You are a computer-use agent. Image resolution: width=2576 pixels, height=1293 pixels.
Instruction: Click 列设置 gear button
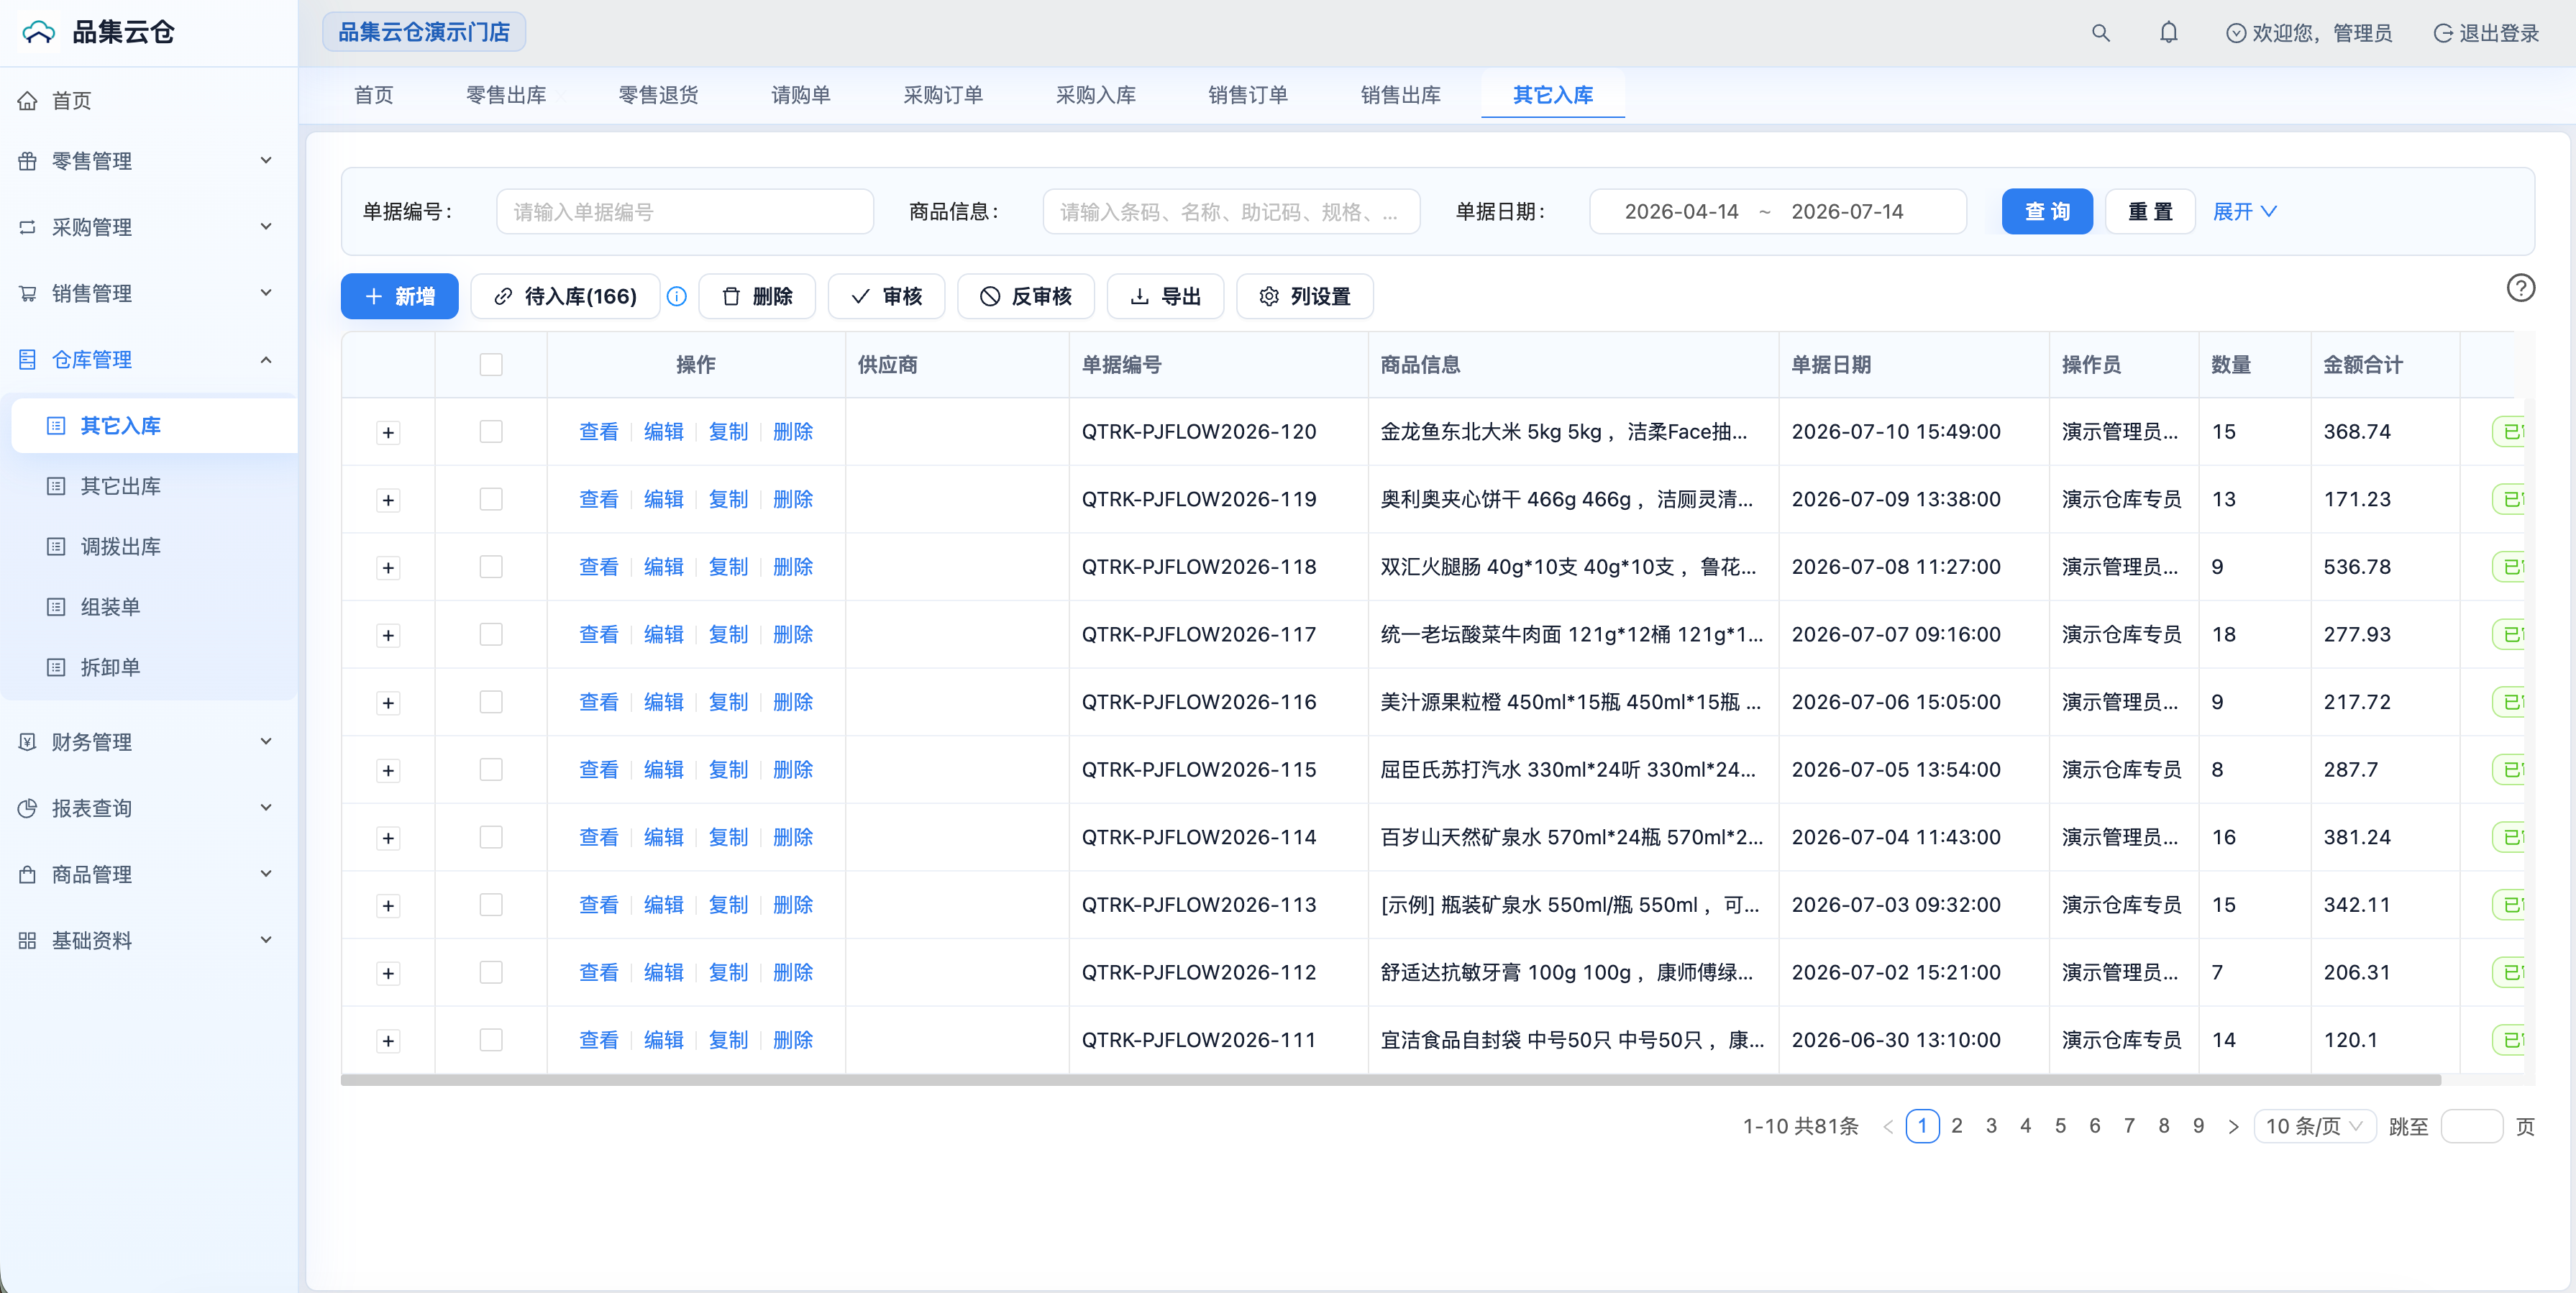click(x=1305, y=296)
